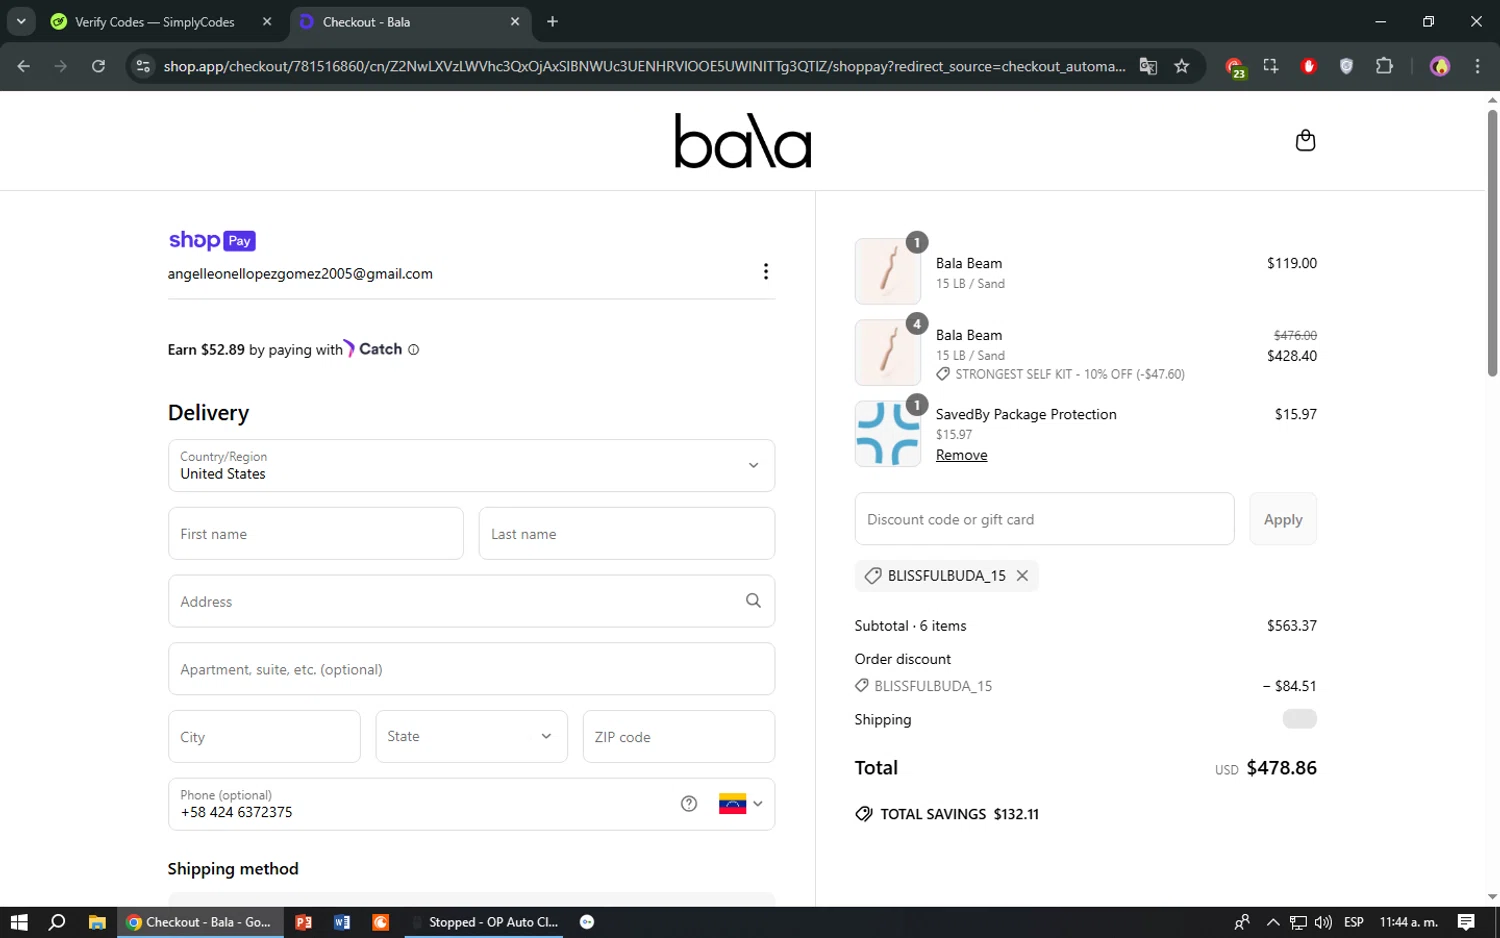Click the Catch payment link
Screen dimensions: 1500x938
pos(373,349)
